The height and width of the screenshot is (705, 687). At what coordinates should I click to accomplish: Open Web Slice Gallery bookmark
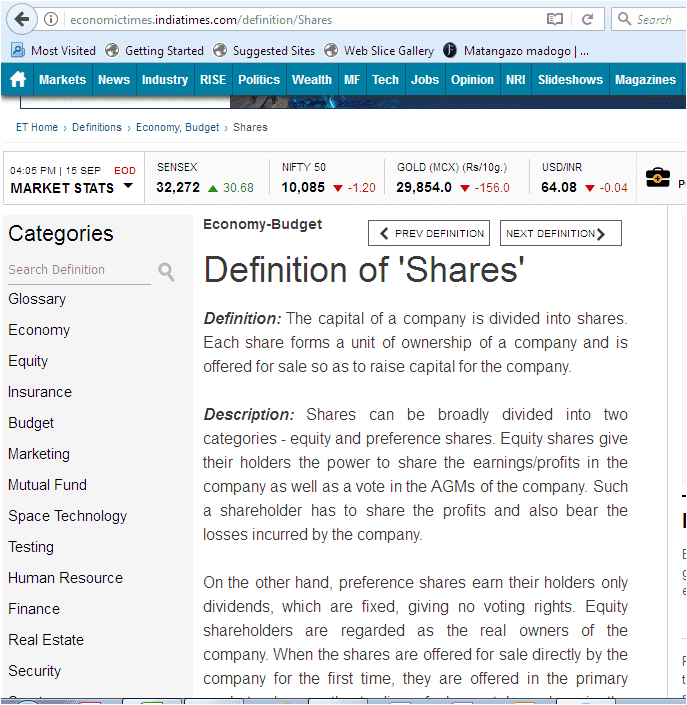(379, 50)
